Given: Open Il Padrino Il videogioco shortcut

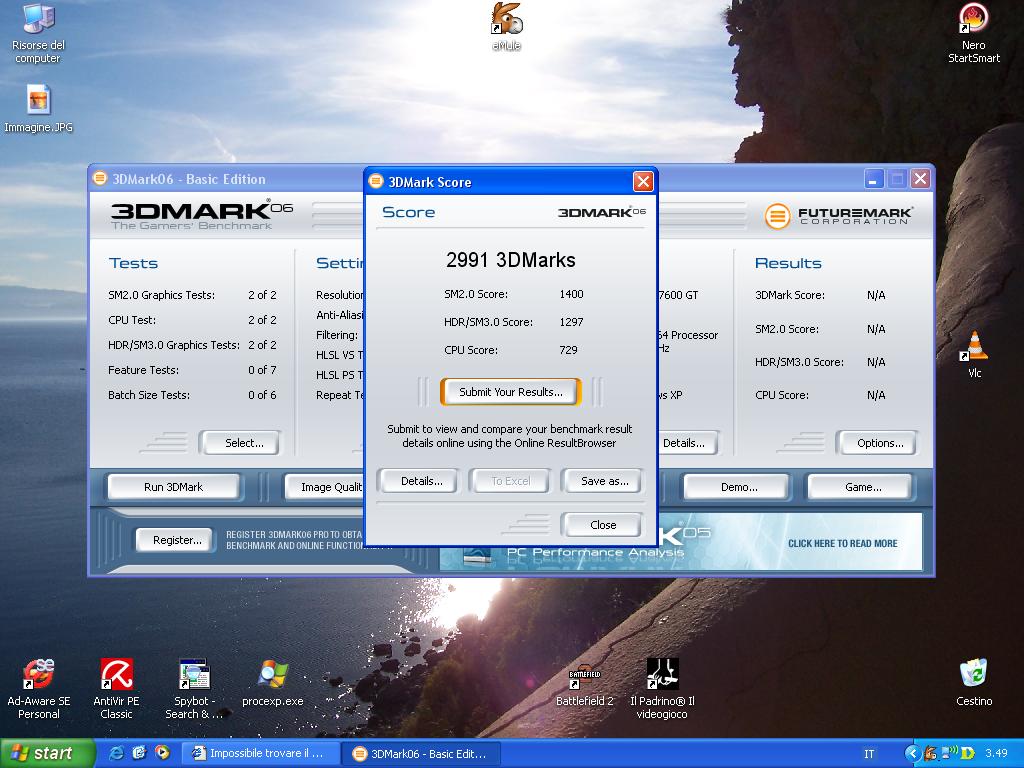Looking at the screenshot, I should click(662, 688).
